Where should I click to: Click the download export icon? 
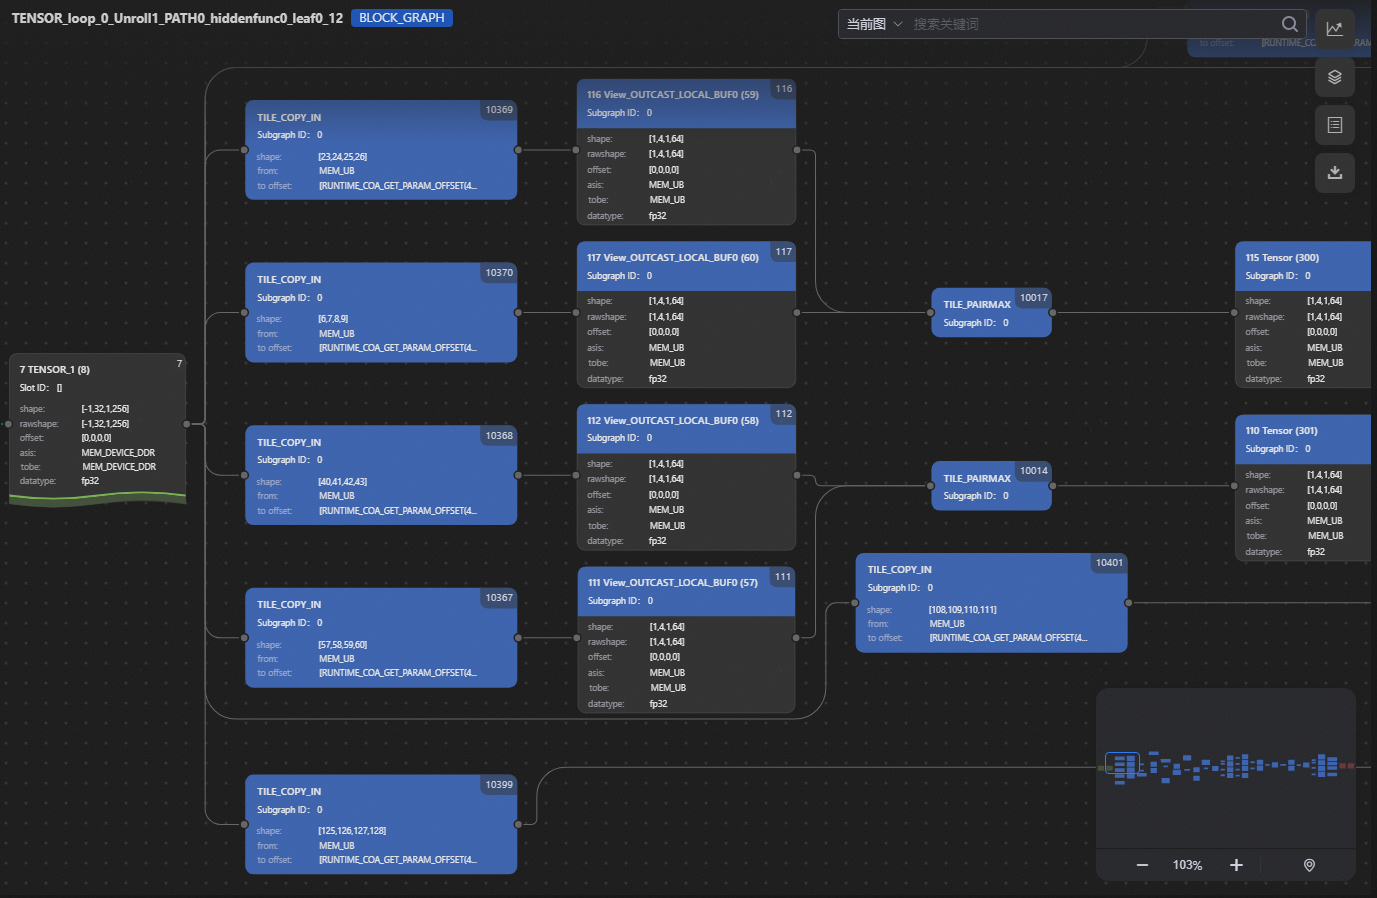click(x=1334, y=173)
